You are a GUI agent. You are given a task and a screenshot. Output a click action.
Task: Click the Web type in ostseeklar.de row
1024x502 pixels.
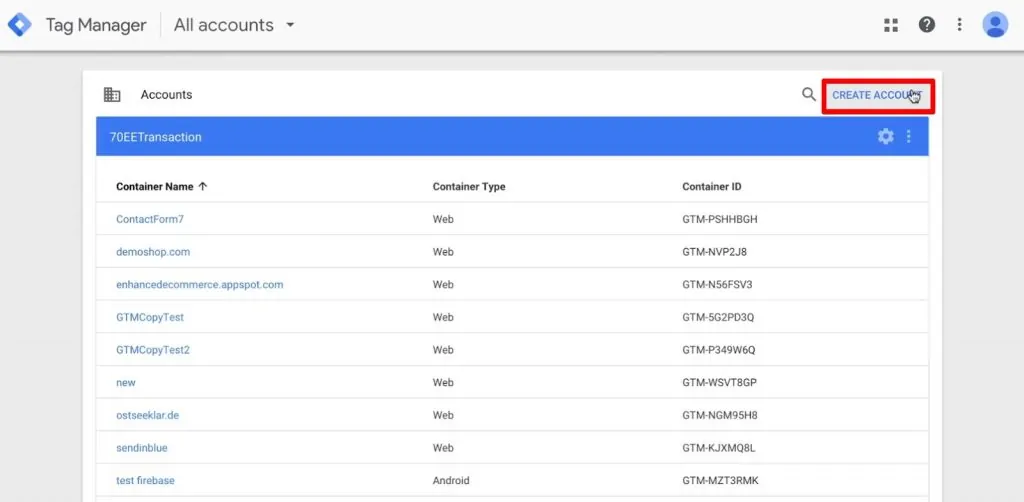(443, 415)
